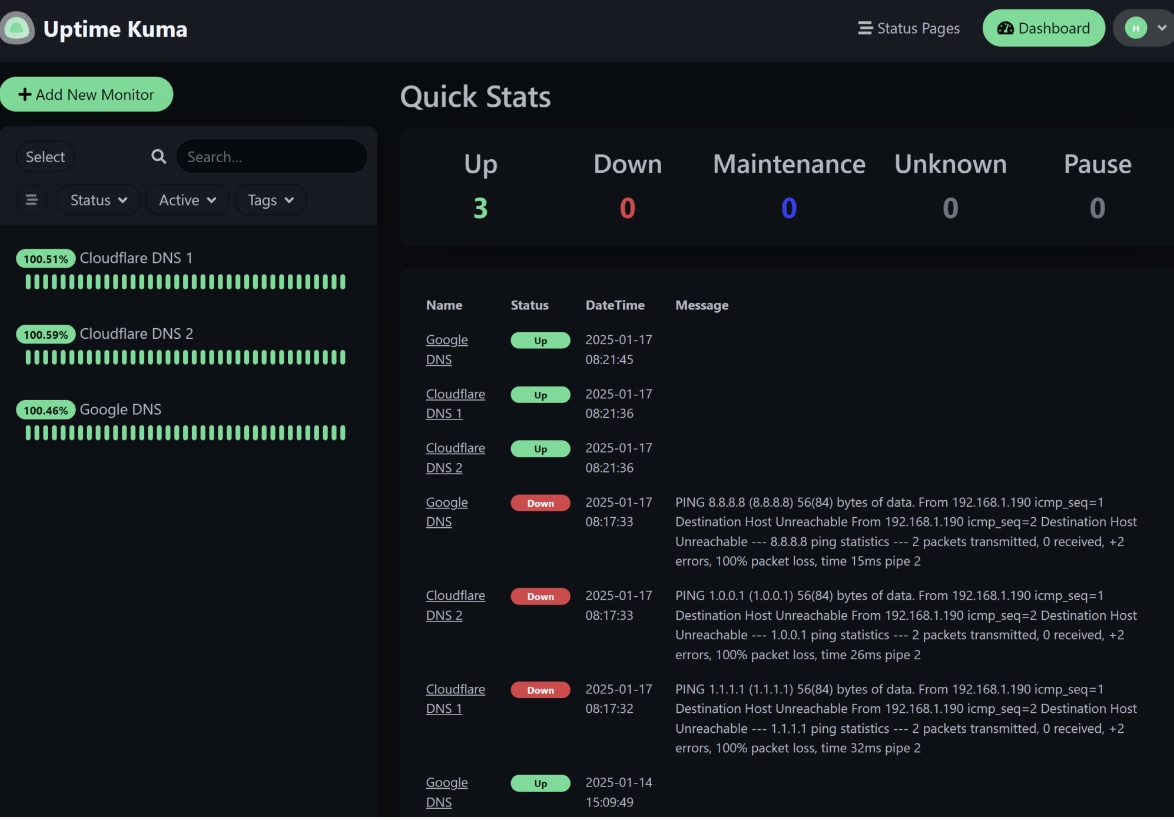Viewport: 1174px width, 820px height.
Task: Click the 100.51% uptime badge
Action: pyautogui.click(x=46, y=259)
